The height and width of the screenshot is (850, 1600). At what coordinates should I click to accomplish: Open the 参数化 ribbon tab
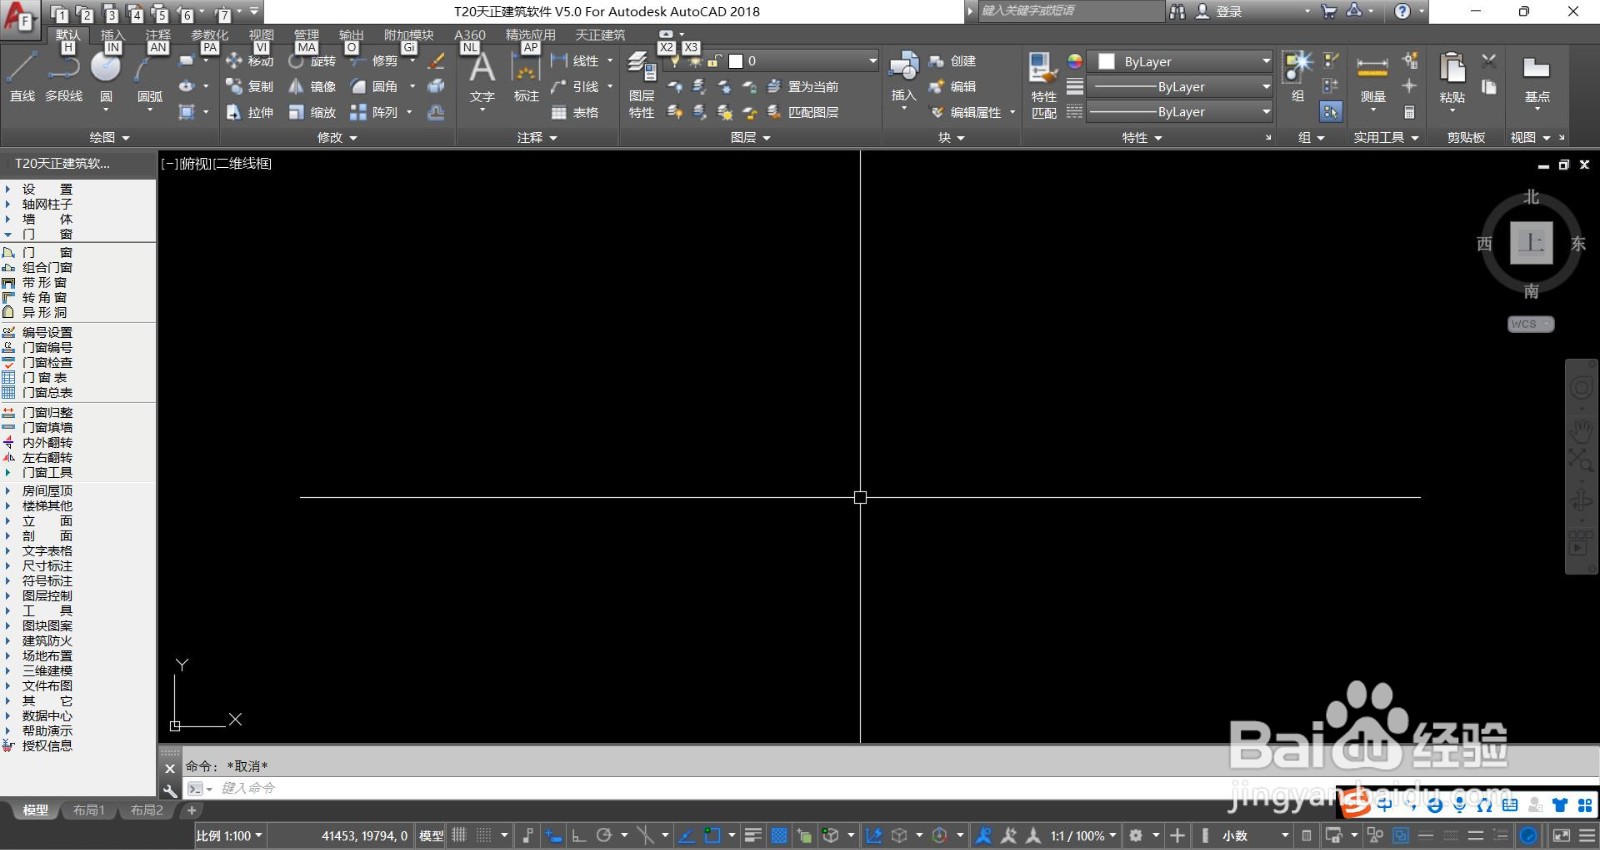[210, 35]
